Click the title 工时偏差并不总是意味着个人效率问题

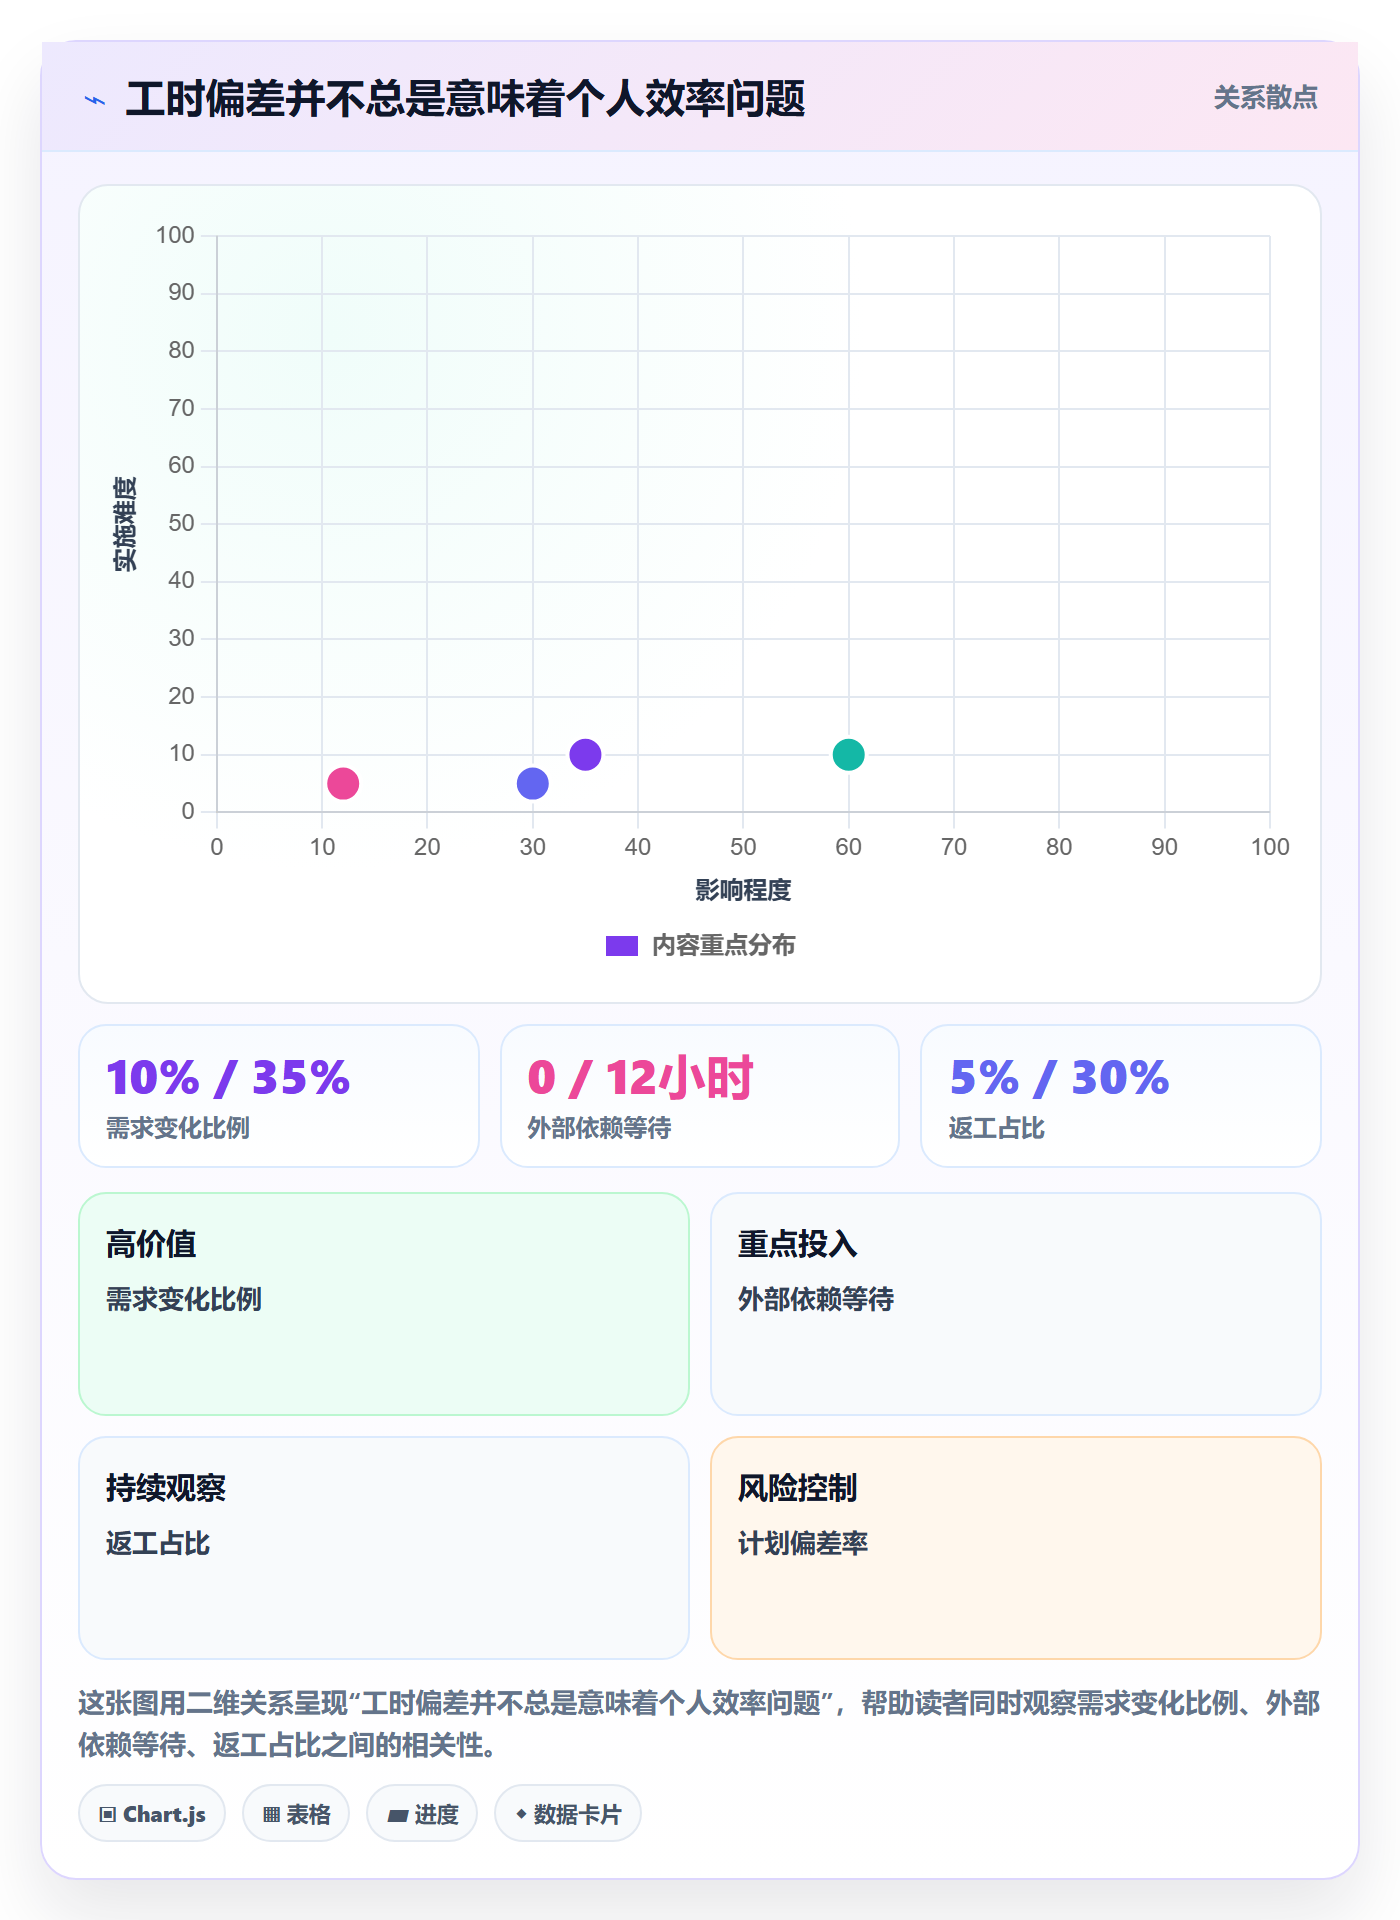(465, 99)
